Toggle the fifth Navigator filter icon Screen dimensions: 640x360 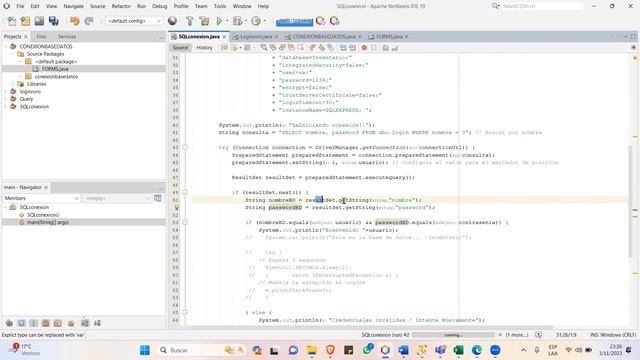point(58,323)
